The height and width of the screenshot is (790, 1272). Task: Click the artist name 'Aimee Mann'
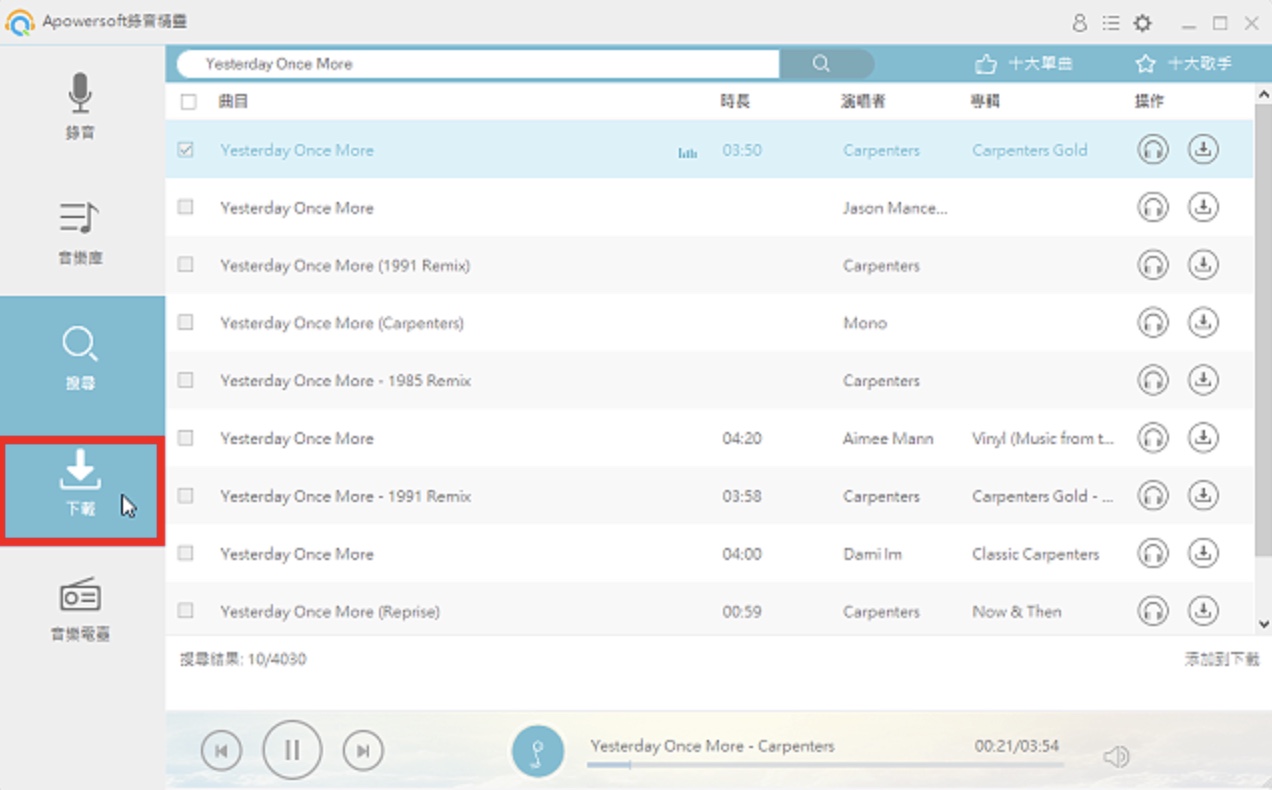pos(888,438)
